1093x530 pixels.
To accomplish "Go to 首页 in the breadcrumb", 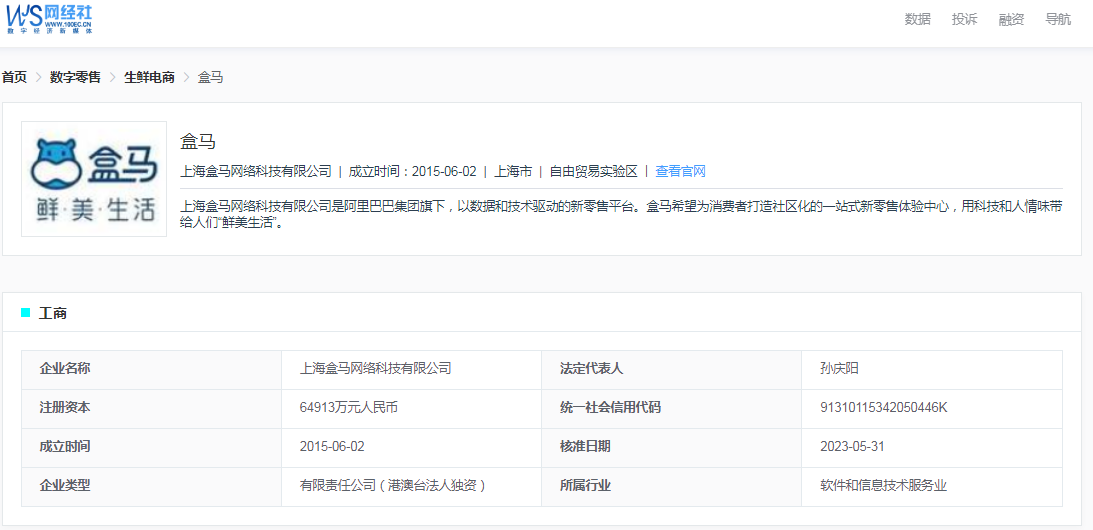I will coord(14,77).
